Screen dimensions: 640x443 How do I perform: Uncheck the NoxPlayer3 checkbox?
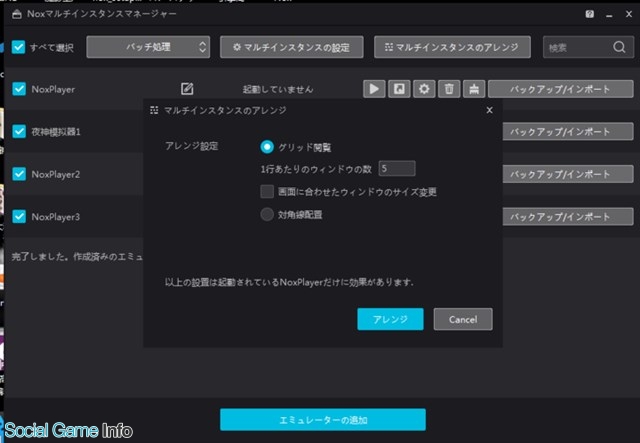(x=19, y=216)
